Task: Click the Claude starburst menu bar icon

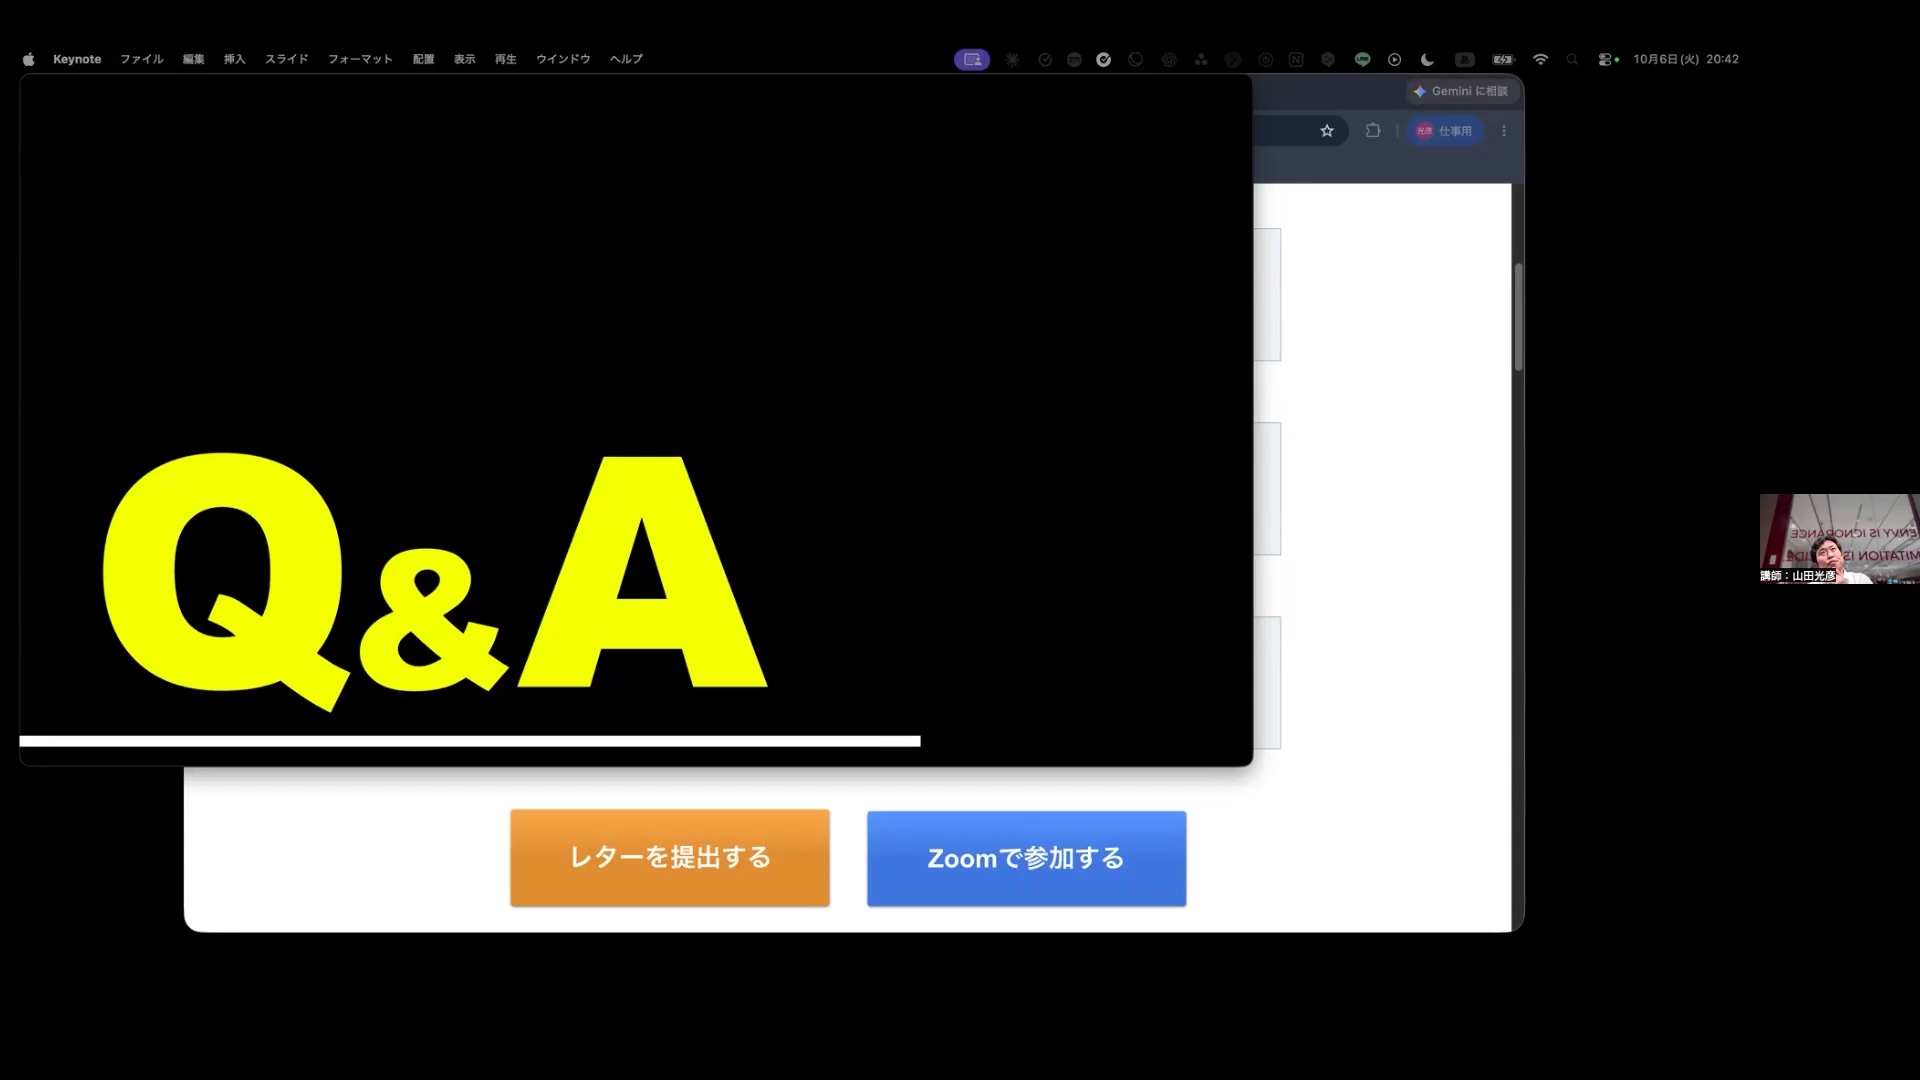Action: pyautogui.click(x=1012, y=60)
